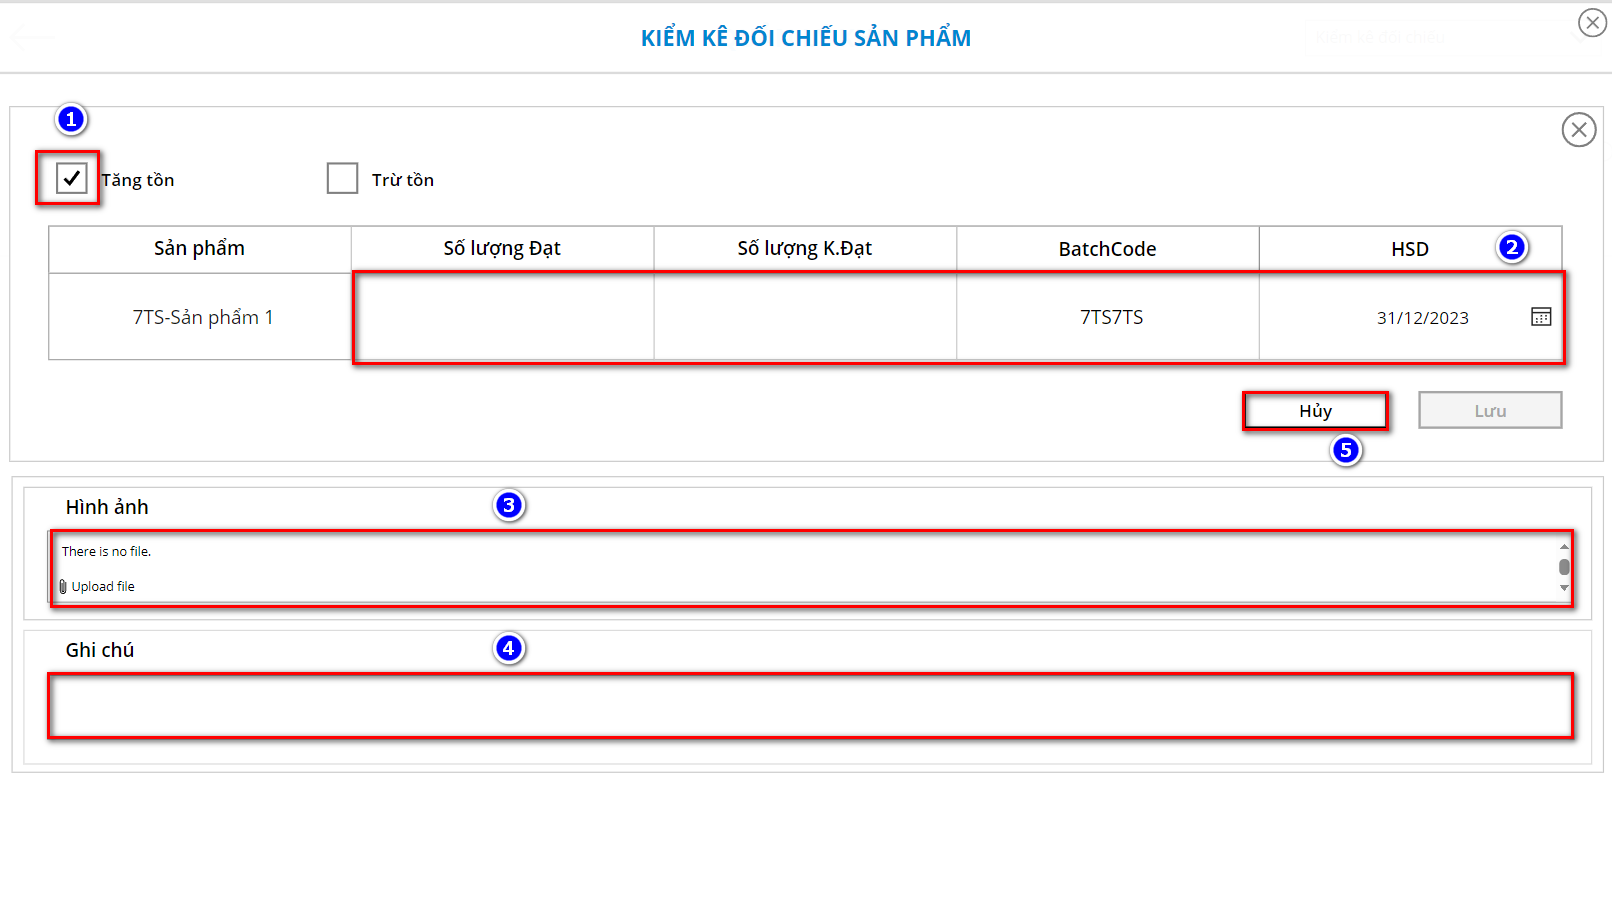The image size is (1612, 908).
Task: Click the HSD date 31/12/2023
Action: pyautogui.click(x=1422, y=318)
